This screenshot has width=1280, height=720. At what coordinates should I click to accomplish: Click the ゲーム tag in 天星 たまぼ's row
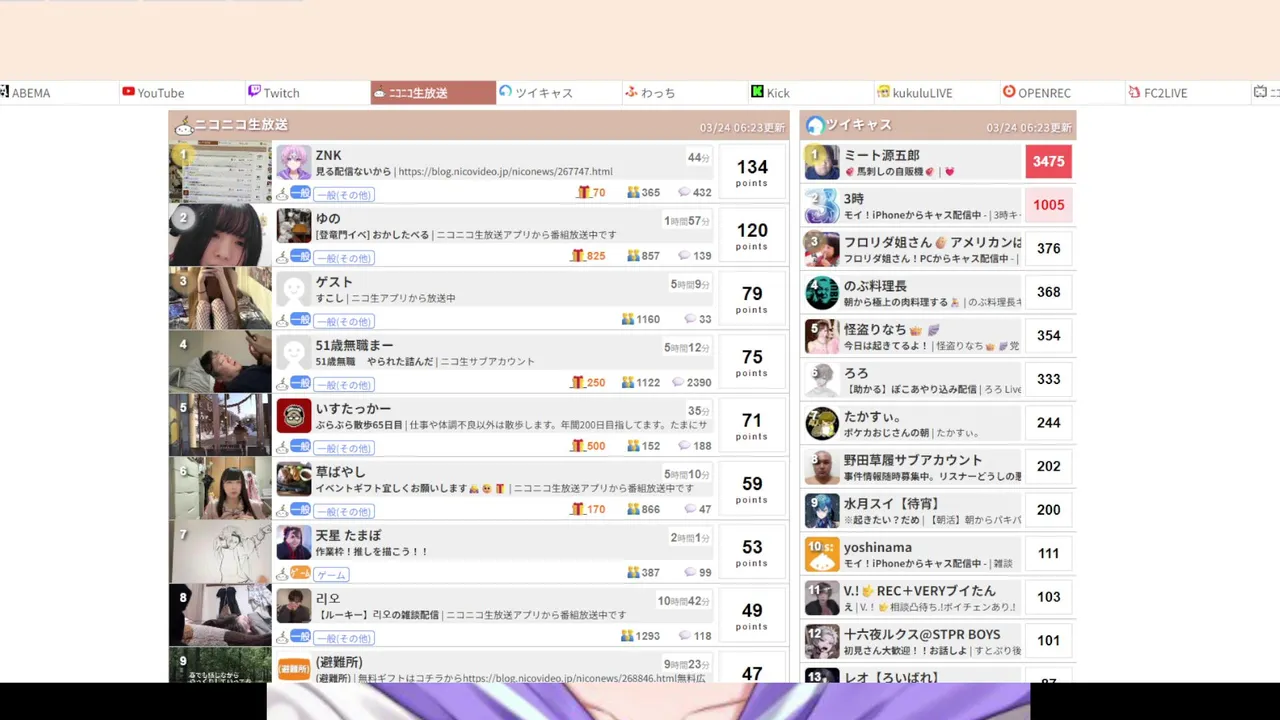[331, 574]
